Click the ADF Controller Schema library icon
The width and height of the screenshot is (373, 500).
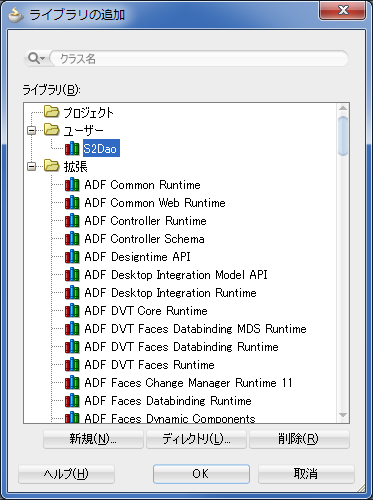click(72, 239)
